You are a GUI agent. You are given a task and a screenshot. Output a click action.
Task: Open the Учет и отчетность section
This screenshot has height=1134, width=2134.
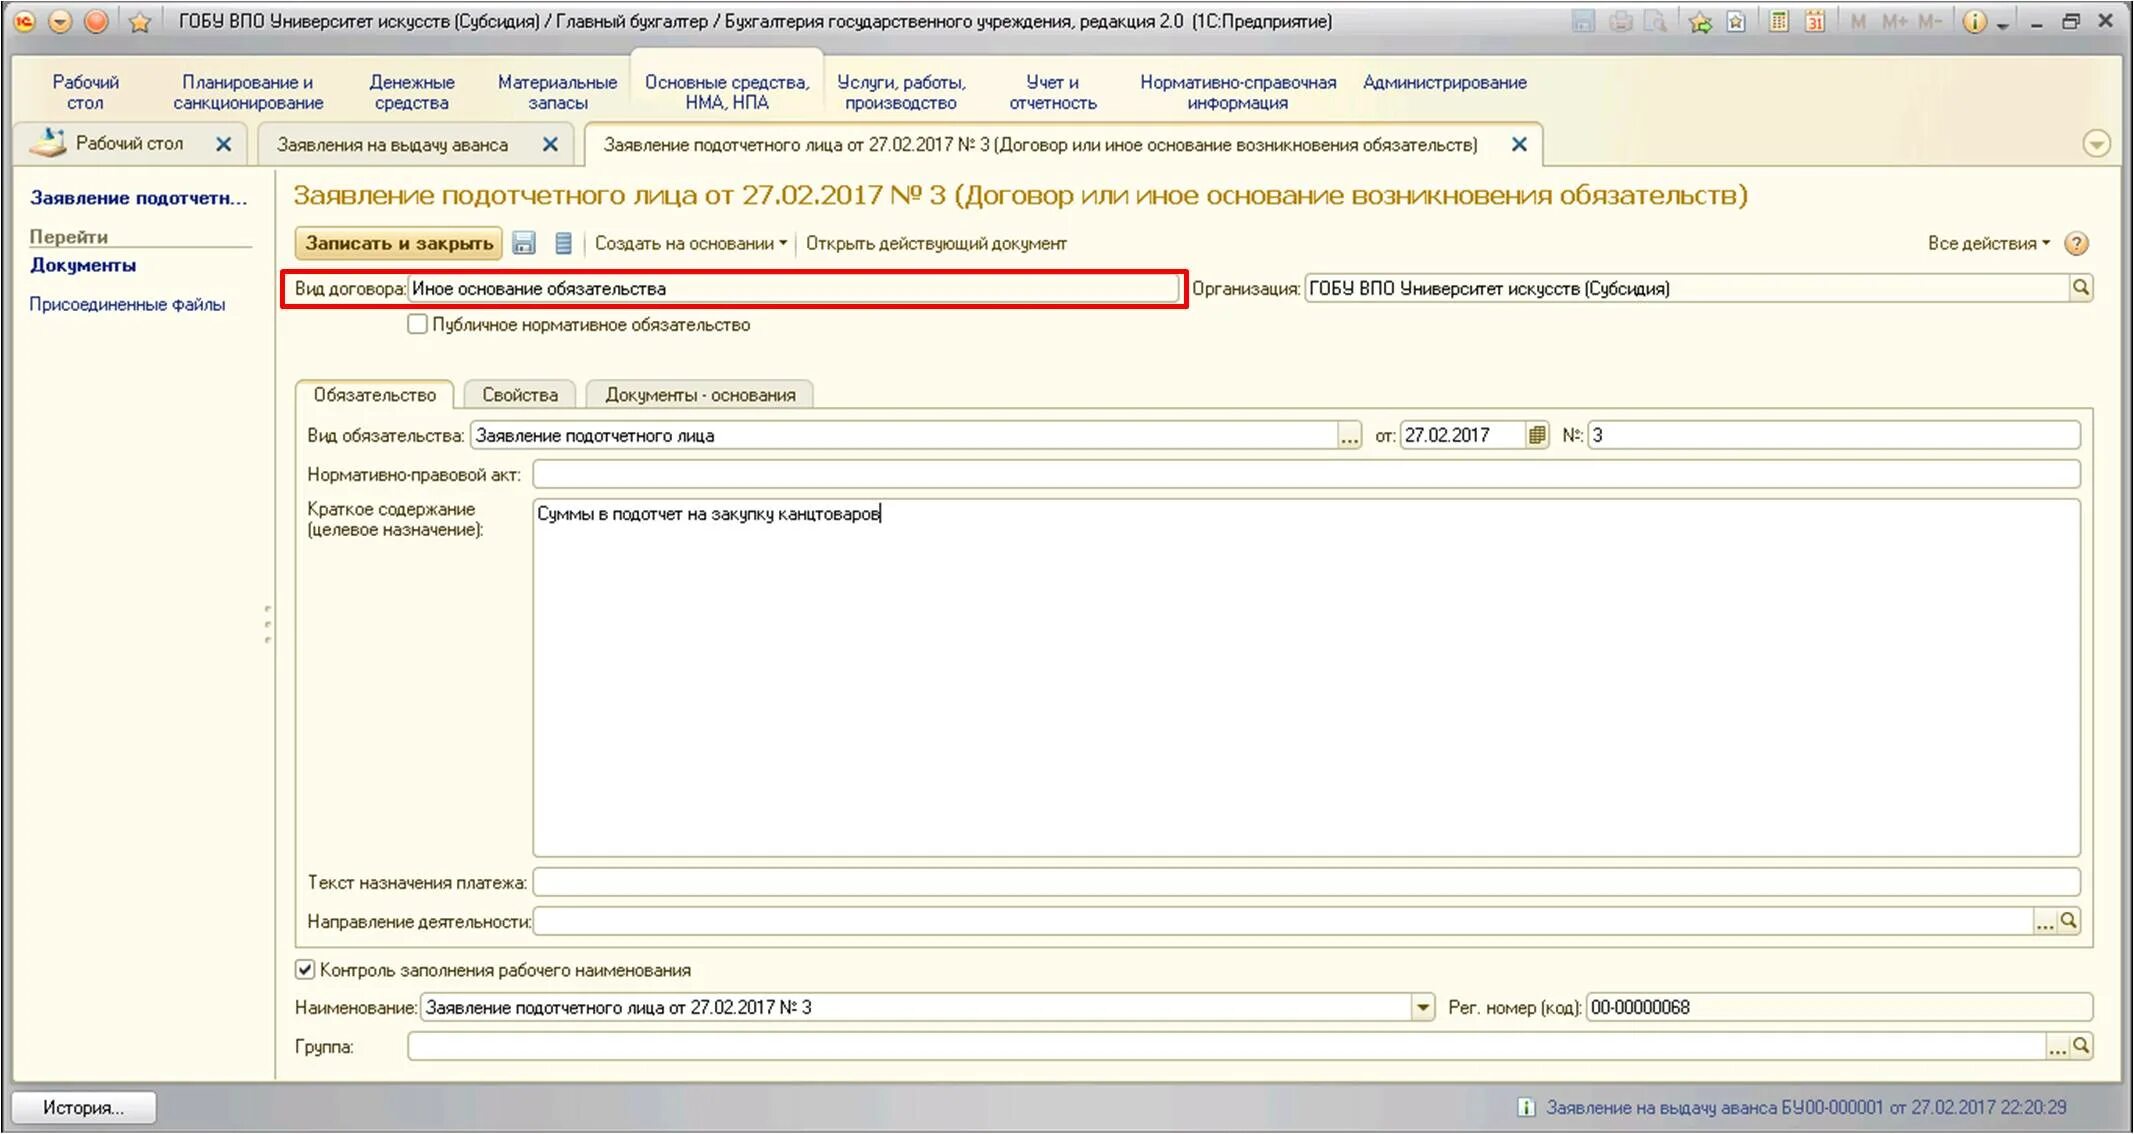click(x=1053, y=92)
